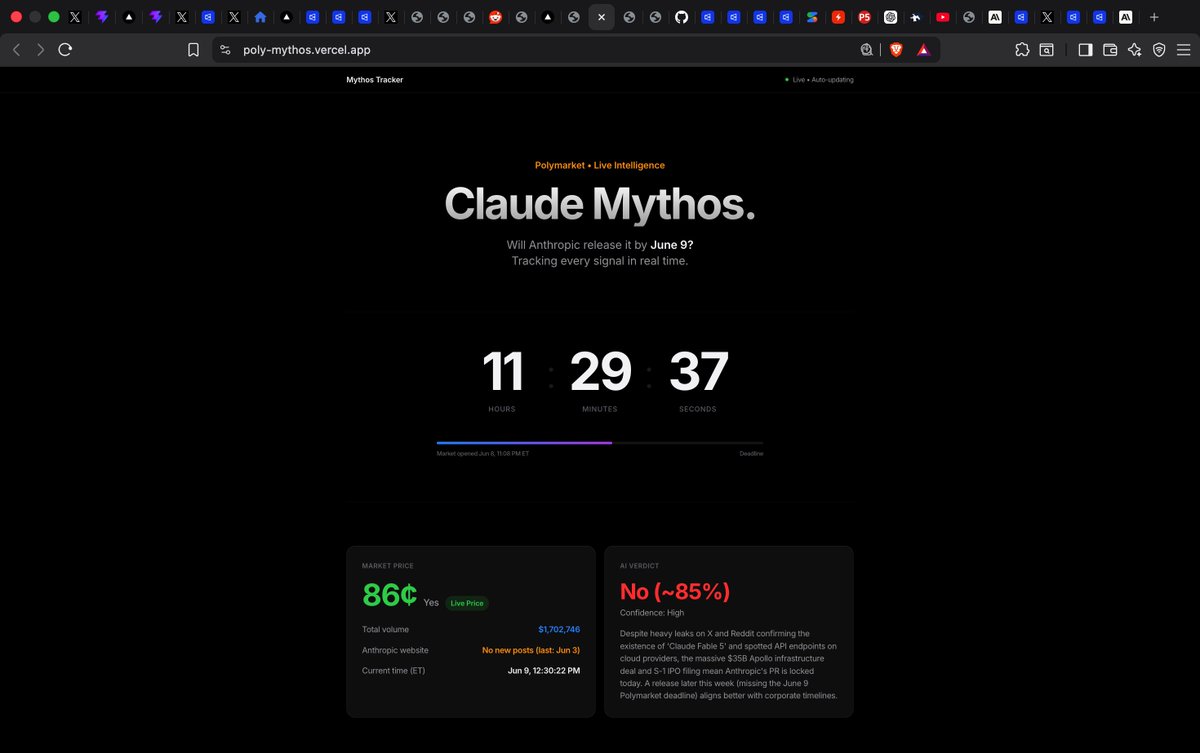Image resolution: width=1200 pixels, height=753 pixels.
Task: Click the zoom indicator icon in address bar
Action: point(867,50)
